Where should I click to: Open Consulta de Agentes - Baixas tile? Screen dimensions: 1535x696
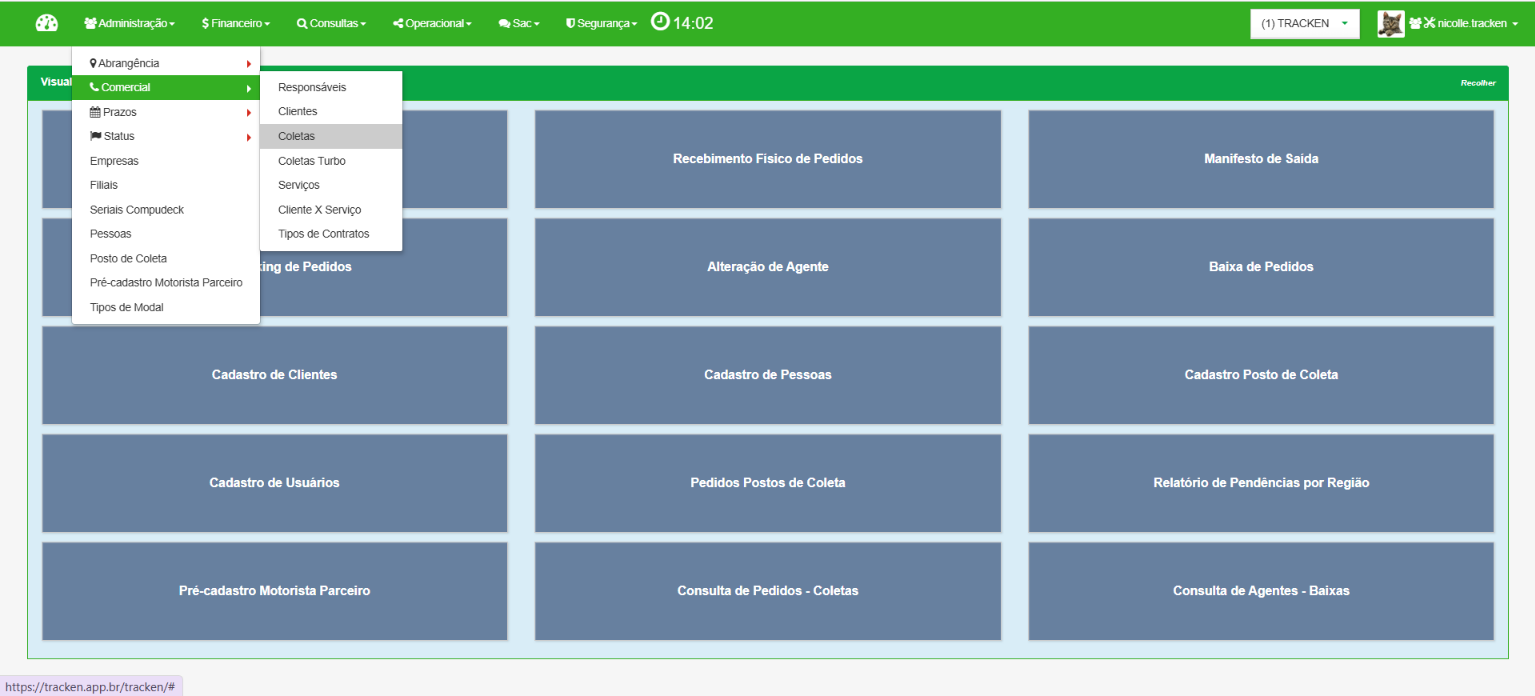pos(1261,591)
